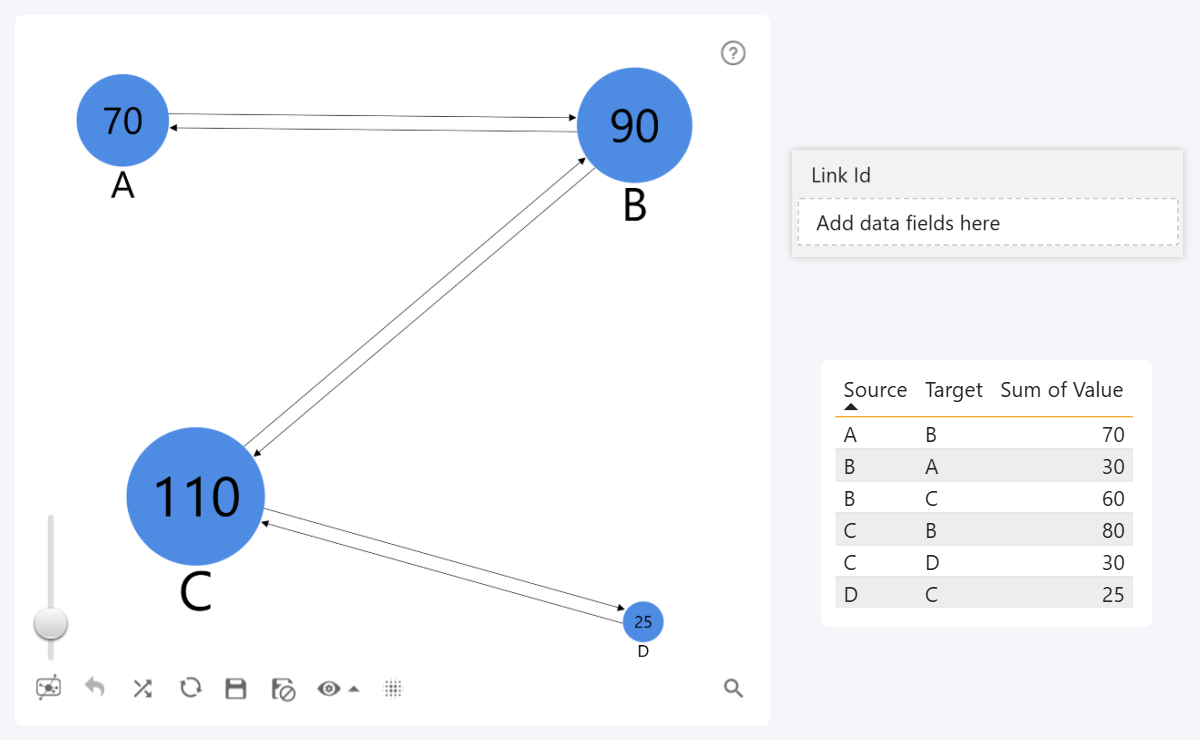The height and width of the screenshot is (740, 1200).
Task: Click the shuffle layout icon
Action: [142, 688]
